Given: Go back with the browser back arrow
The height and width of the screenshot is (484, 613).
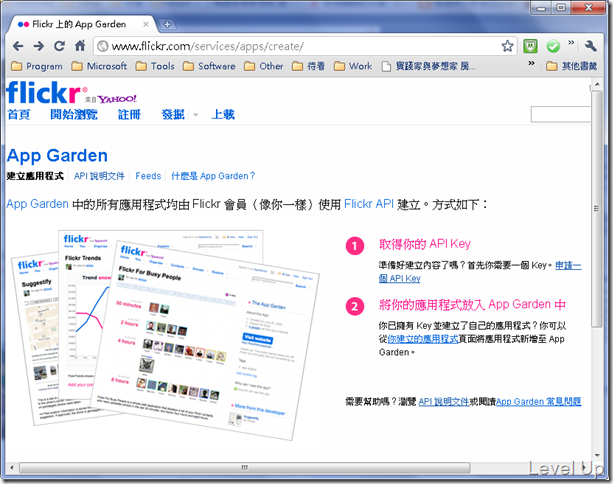Looking at the screenshot, I should [18, 46].
